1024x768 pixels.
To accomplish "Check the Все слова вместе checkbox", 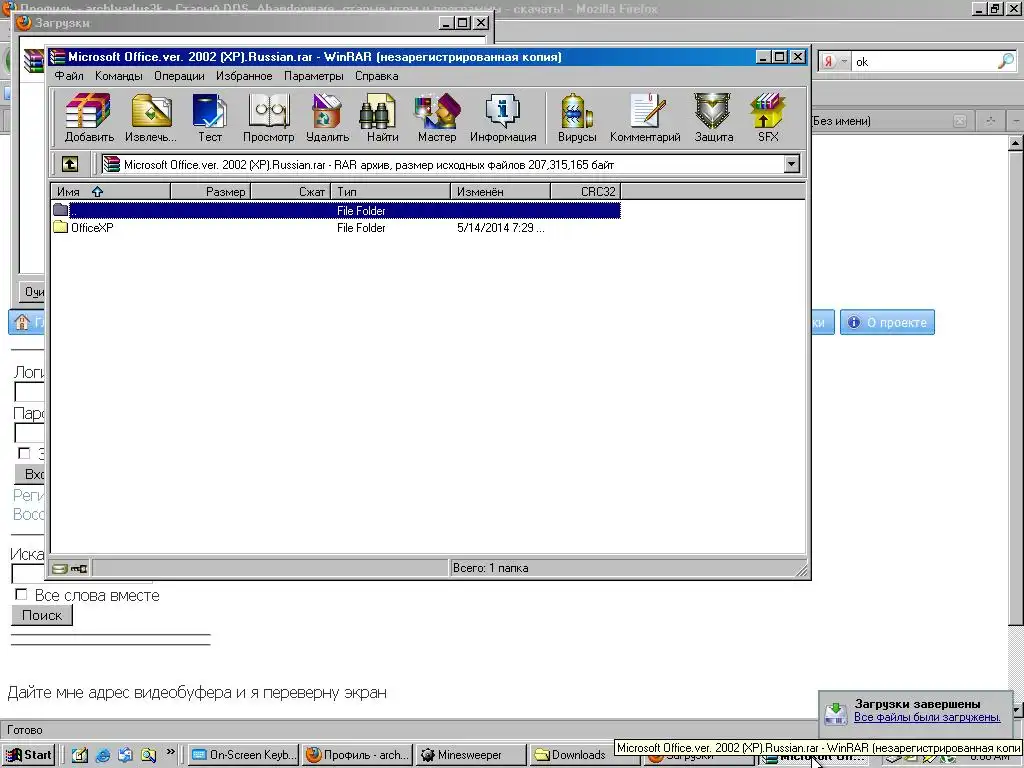I will (22, 594).
